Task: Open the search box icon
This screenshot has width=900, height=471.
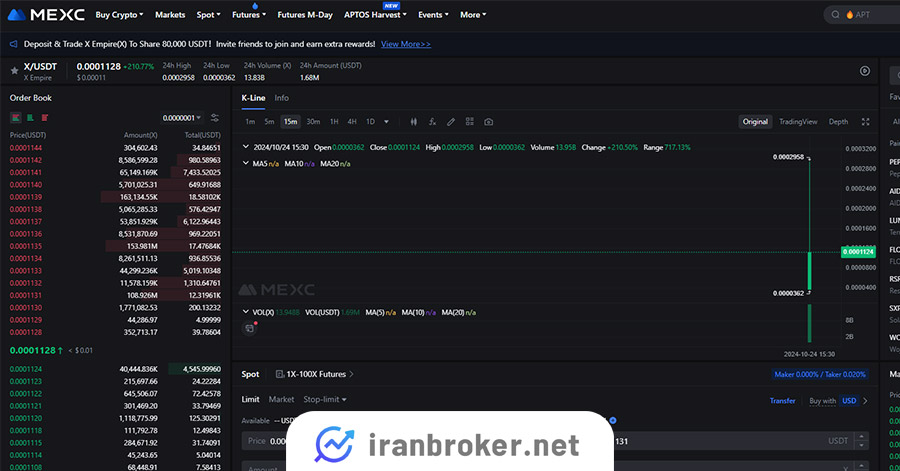Action: click(x=835, y=15)
